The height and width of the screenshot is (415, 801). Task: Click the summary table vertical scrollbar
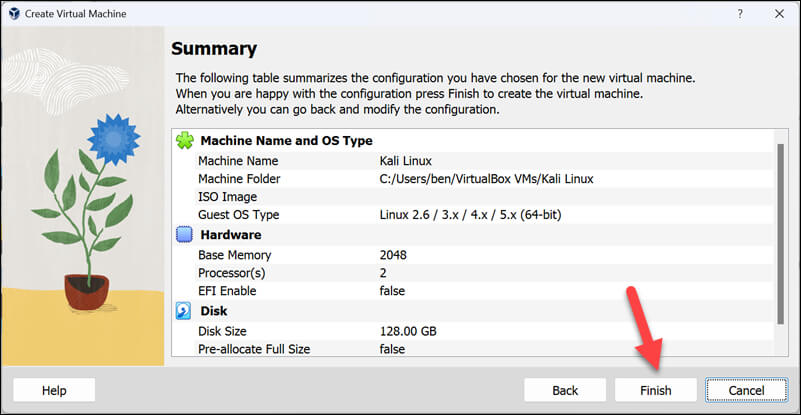coord(780,240)
